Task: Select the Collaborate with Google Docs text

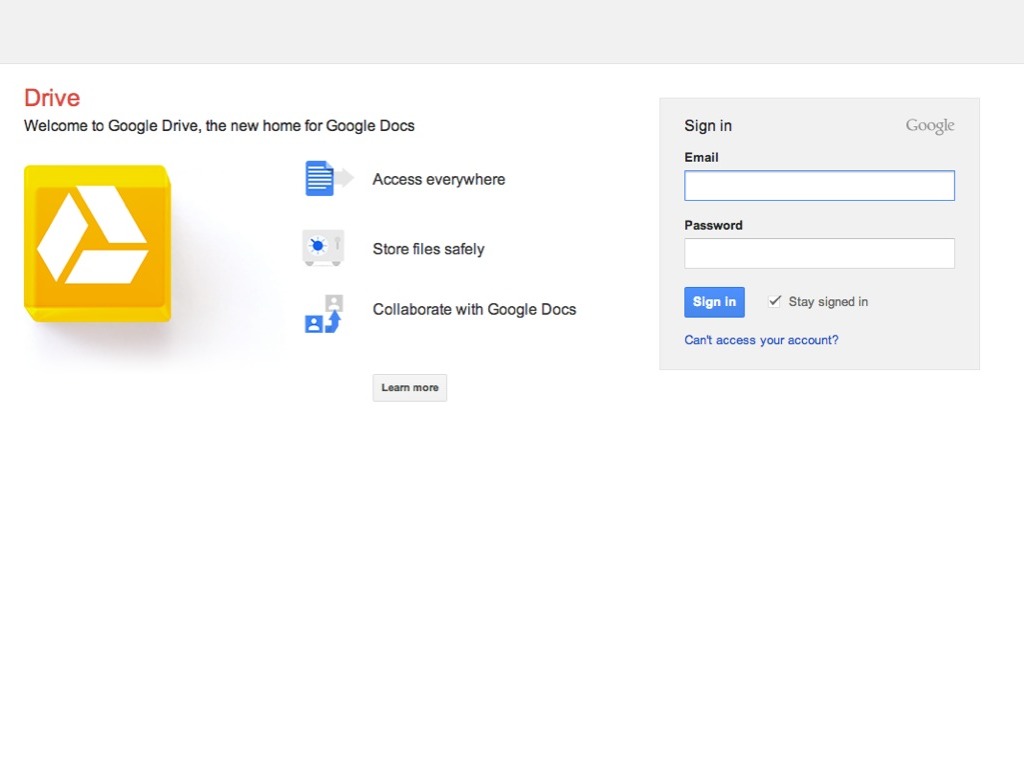Action: coord(474,310)
